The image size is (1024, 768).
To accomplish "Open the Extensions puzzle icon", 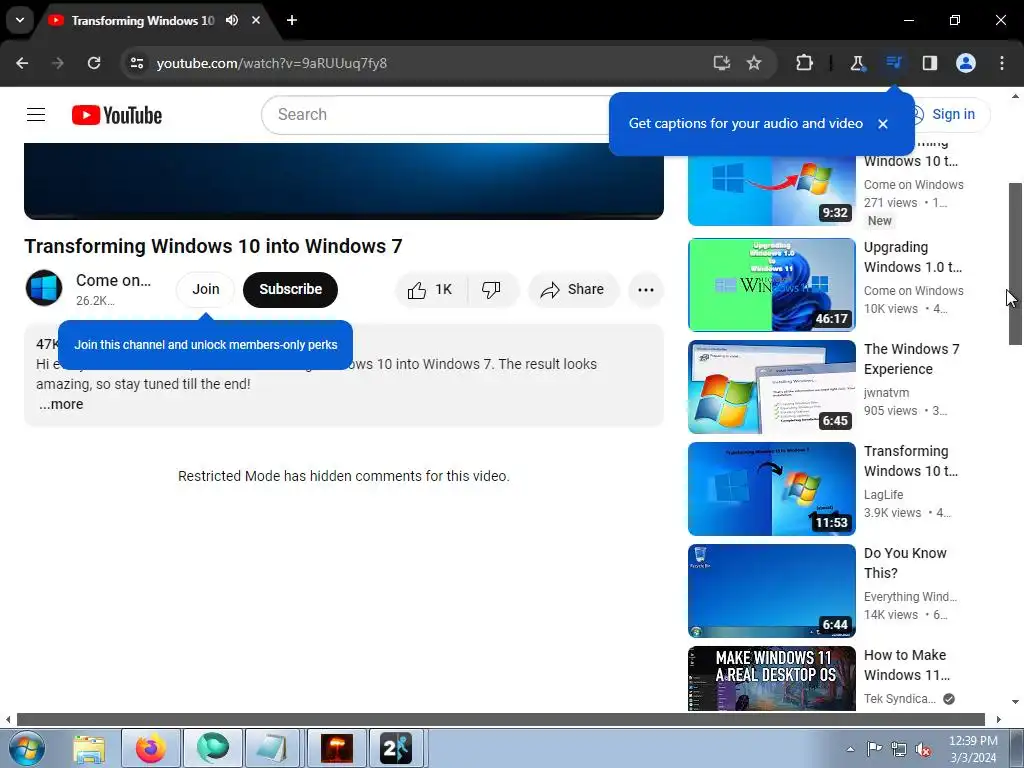I will (805, 63).
